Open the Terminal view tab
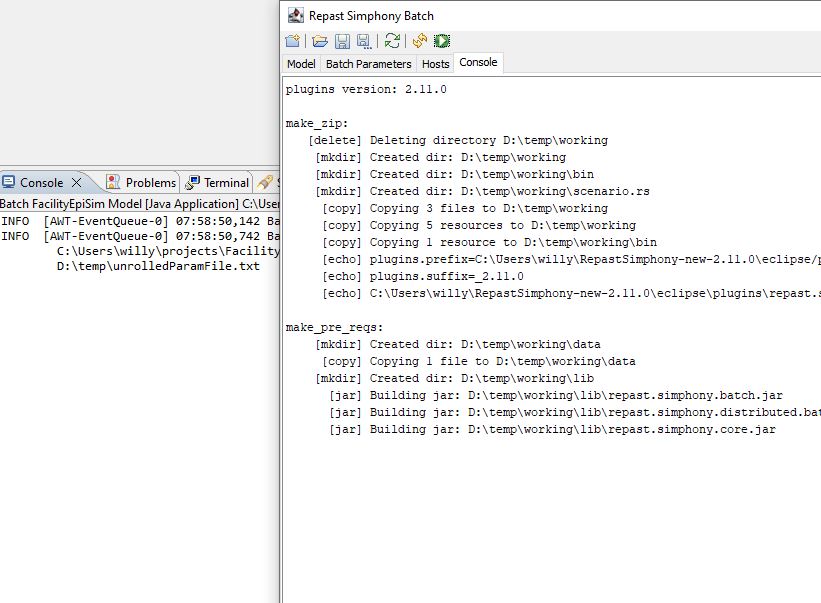 [x=226, y=183]
